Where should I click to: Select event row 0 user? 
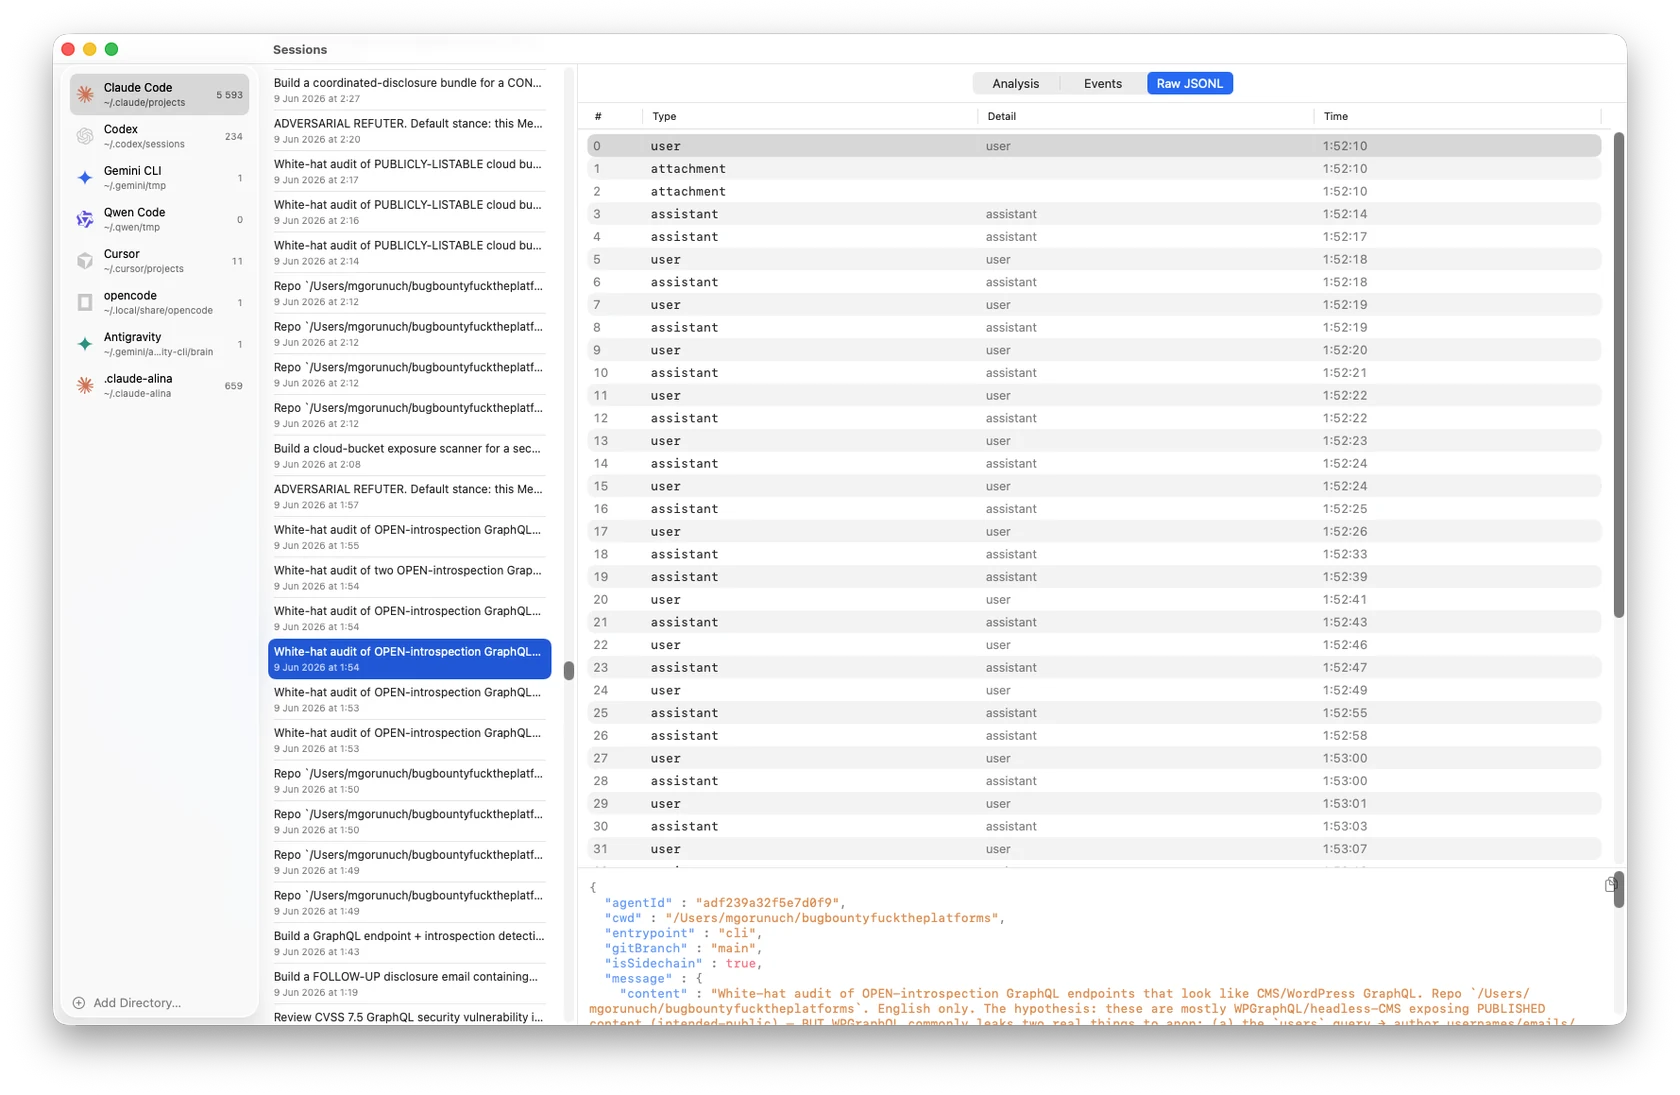pos(1094,146)
